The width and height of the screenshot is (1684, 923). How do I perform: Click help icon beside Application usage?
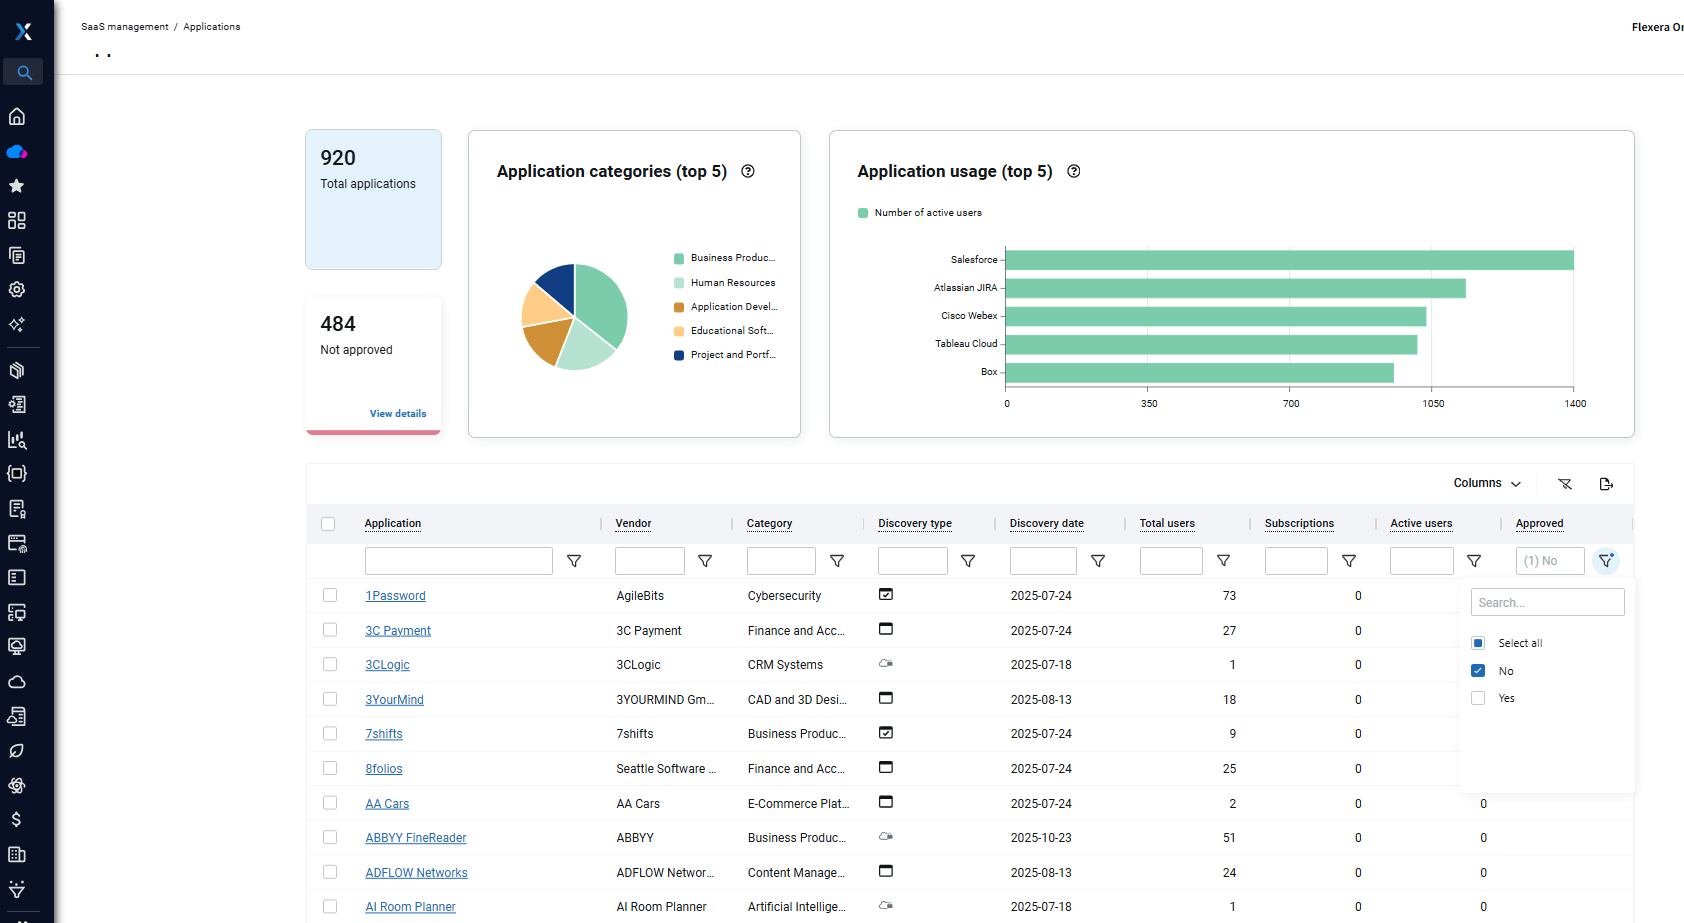click(1074, 171)
